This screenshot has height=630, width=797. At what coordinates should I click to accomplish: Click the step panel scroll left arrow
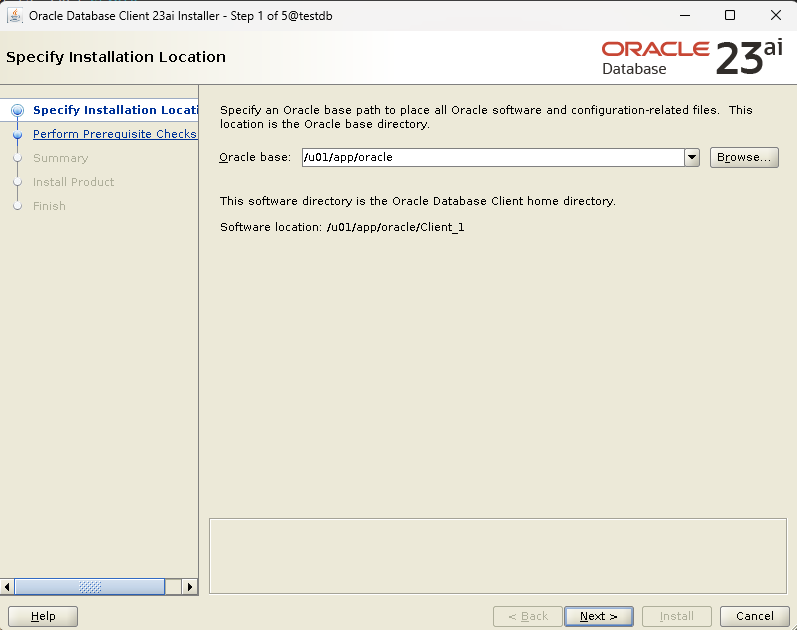click(7, 587)
